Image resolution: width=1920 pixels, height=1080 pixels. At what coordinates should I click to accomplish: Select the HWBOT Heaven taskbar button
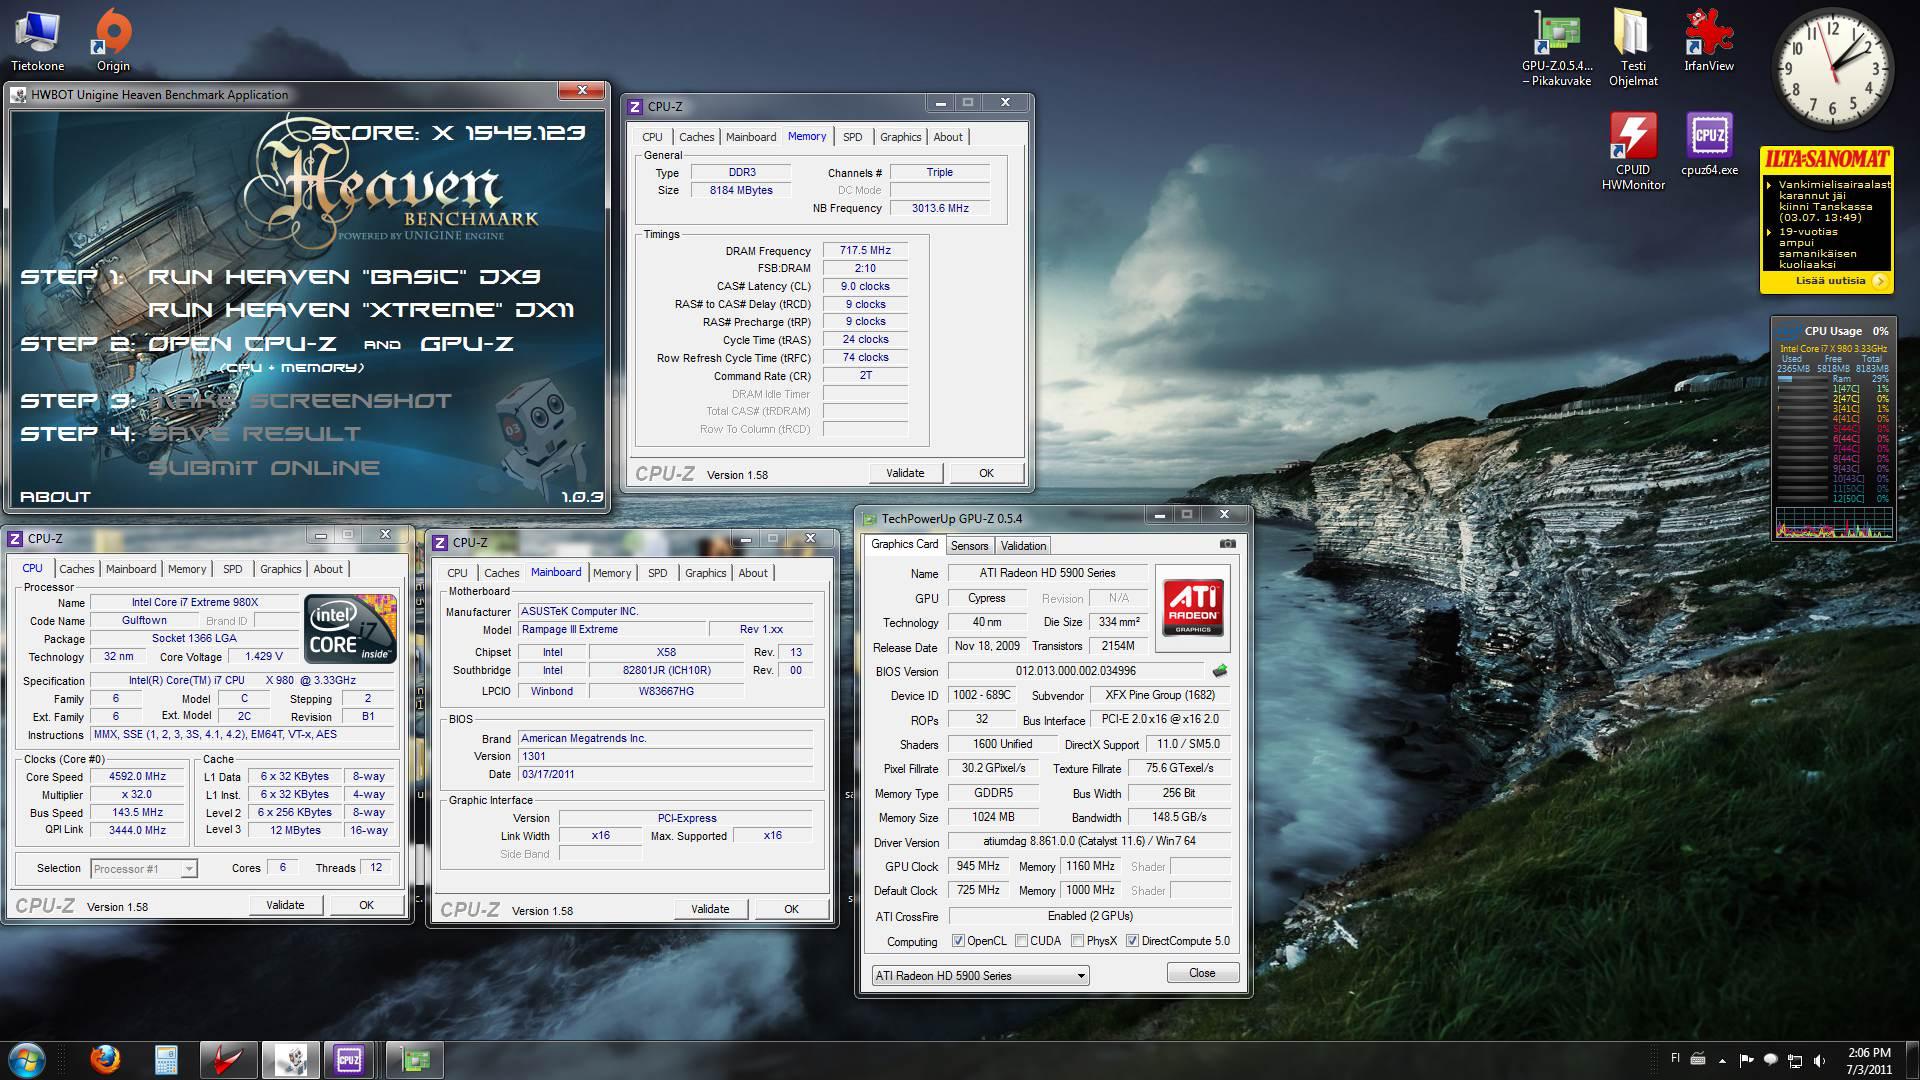pos(291,1059)
